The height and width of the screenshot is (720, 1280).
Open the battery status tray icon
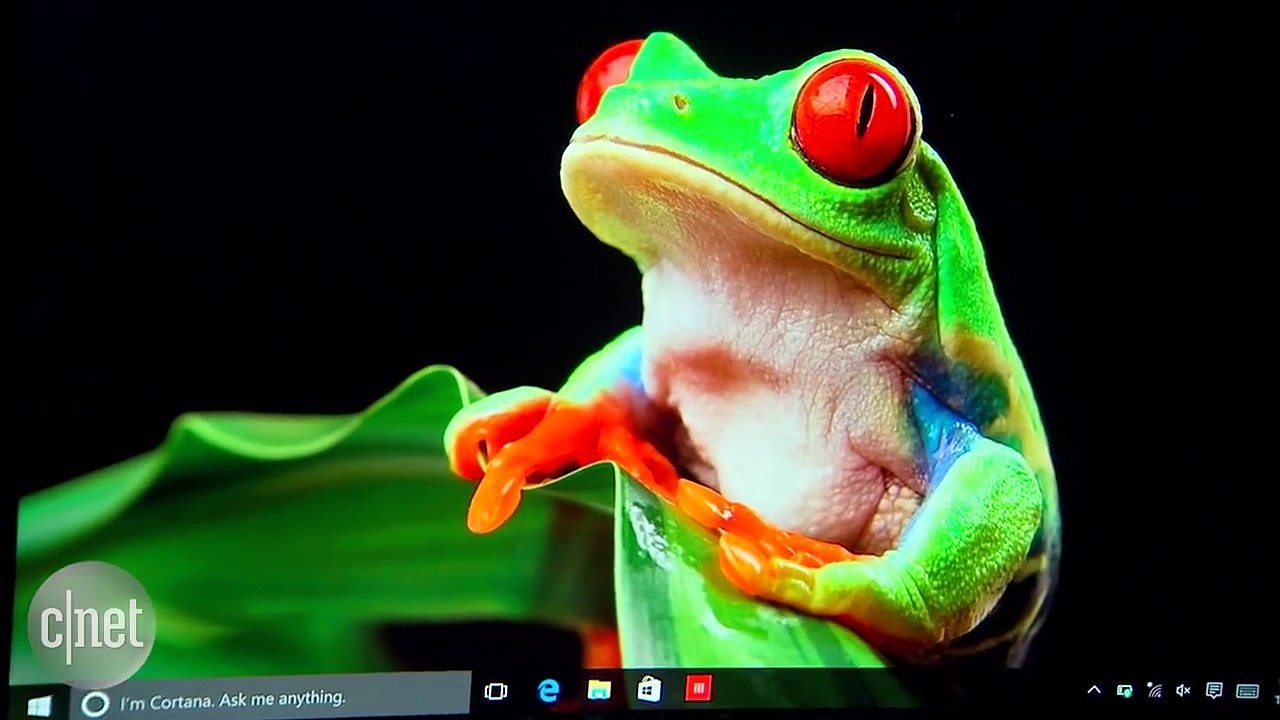[1124, 690]
